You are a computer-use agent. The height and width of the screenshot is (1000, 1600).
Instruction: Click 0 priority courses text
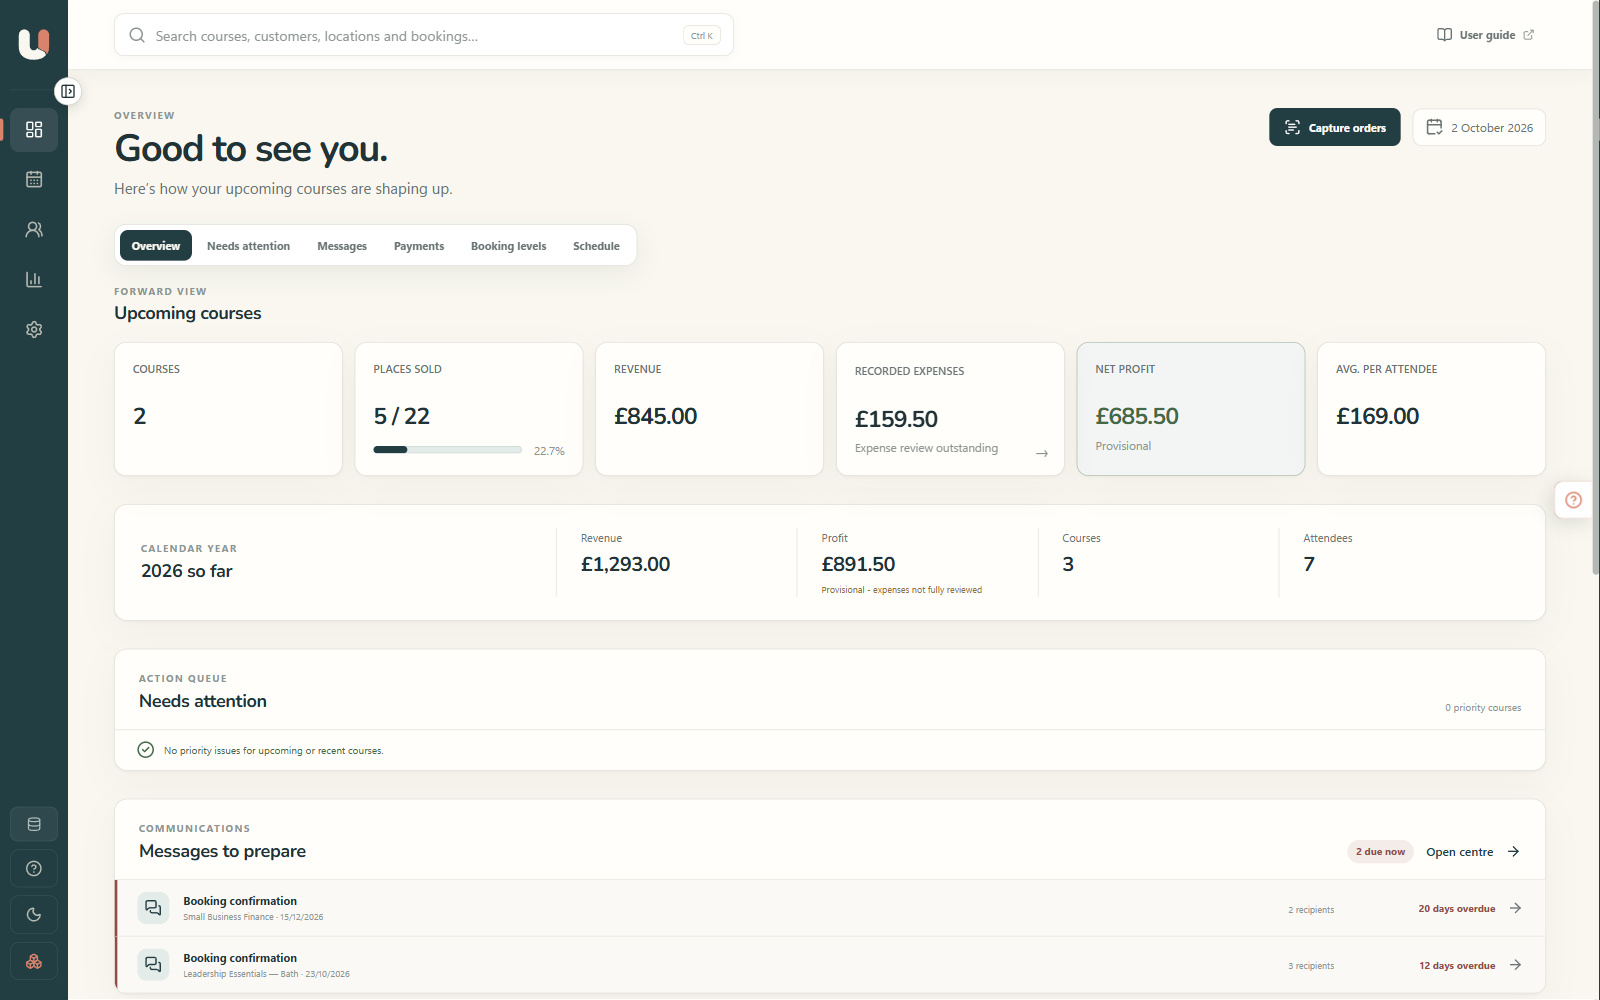[1482, 708]
